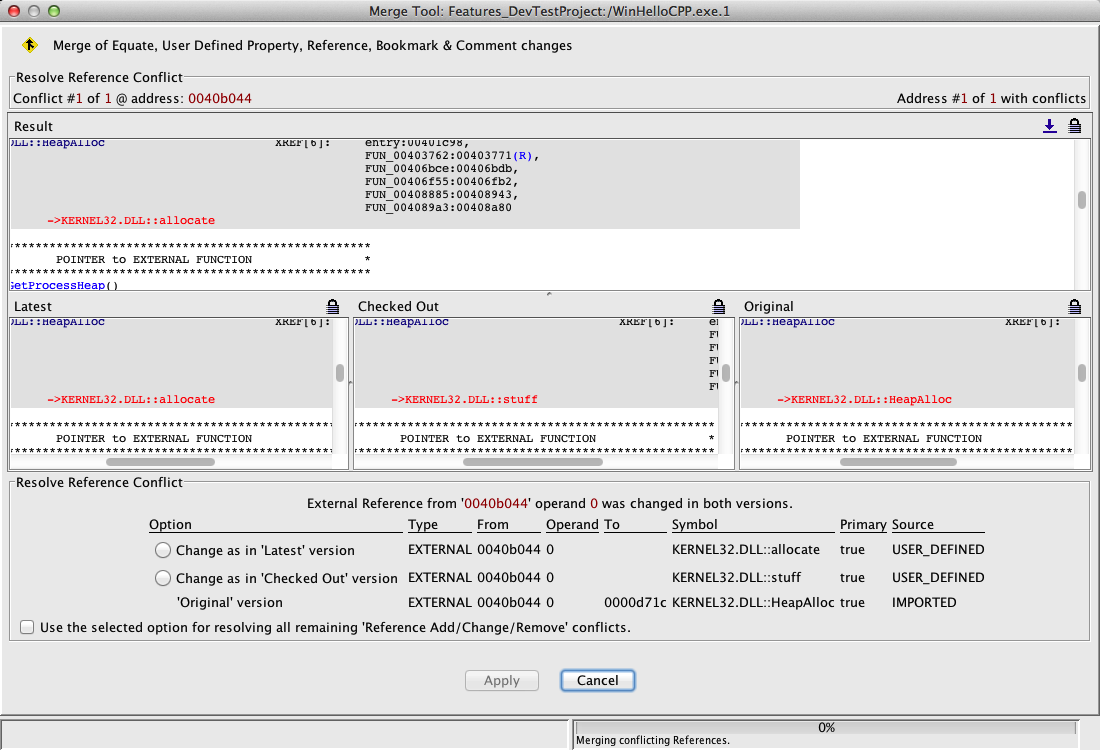Click the Result panel vertical scrollbar
This screenshot has width=1100, height=750.
pos(1081,200)
